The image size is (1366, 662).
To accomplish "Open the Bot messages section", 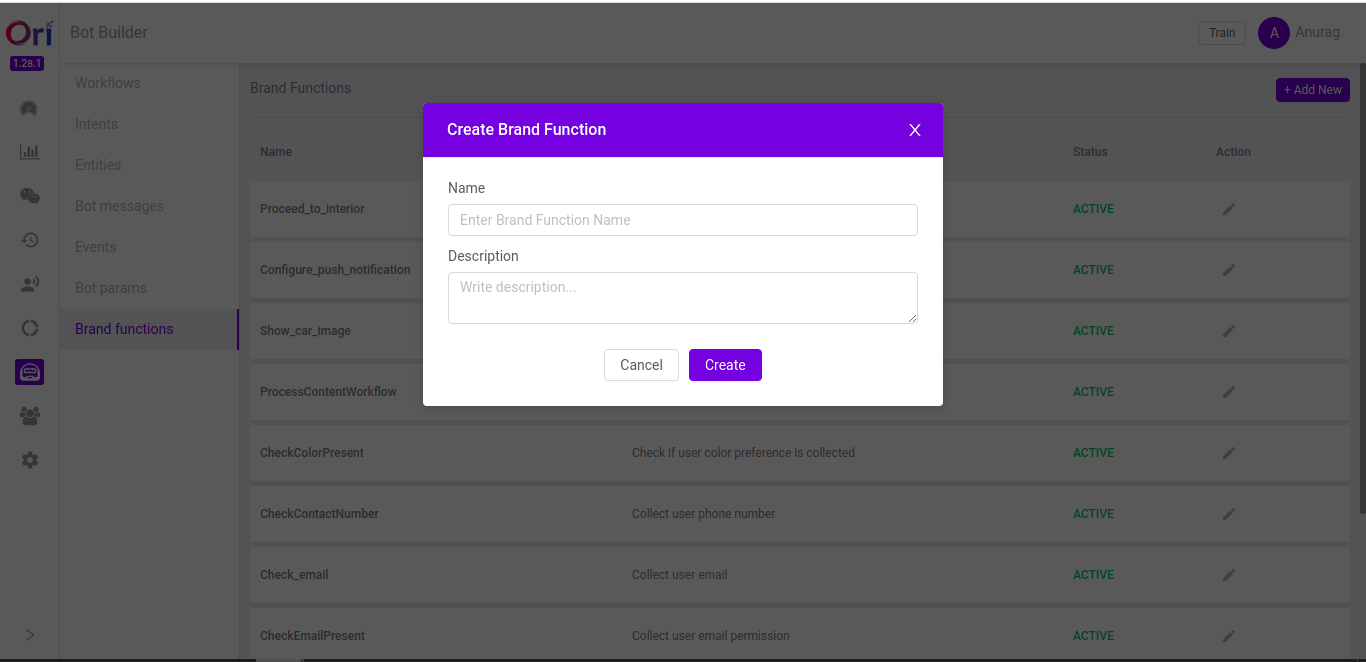I will 119,205.
